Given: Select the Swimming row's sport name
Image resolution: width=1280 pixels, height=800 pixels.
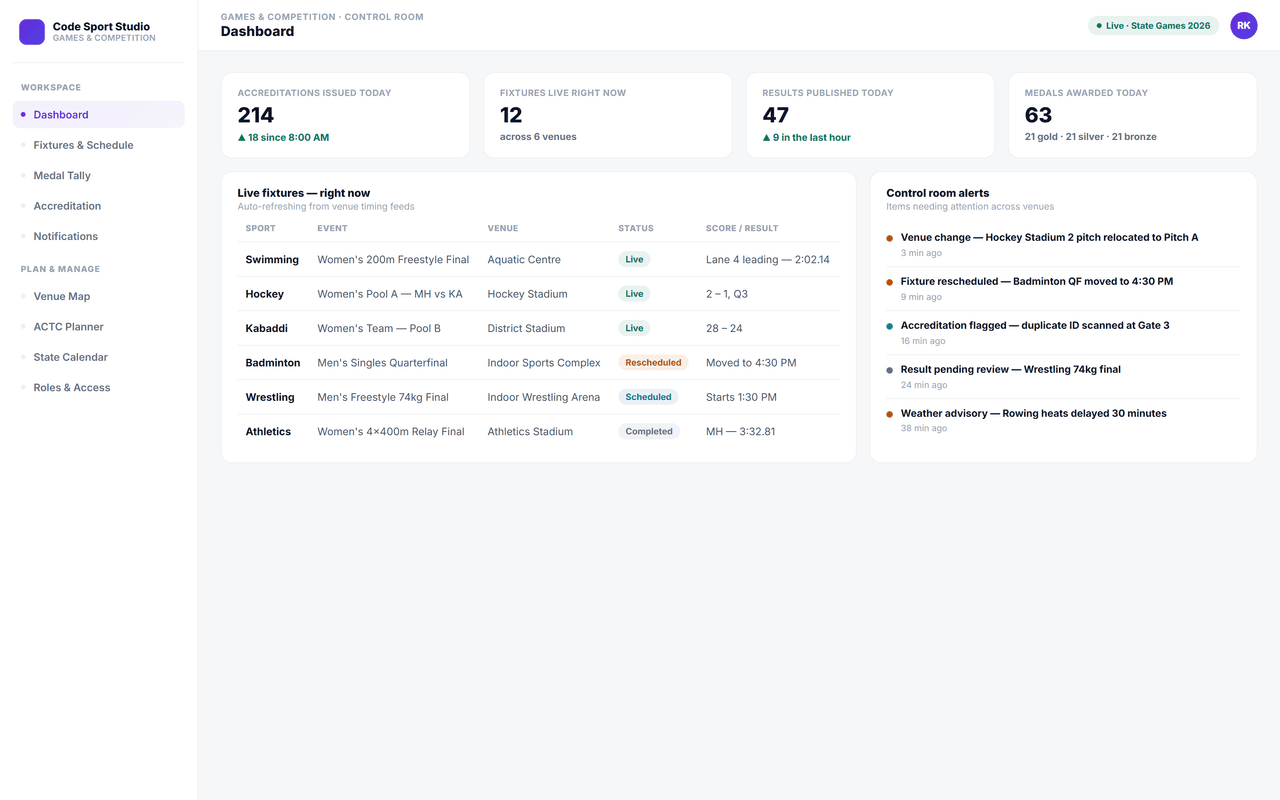Looking at the screenshot, I should [x=272, y=260].
